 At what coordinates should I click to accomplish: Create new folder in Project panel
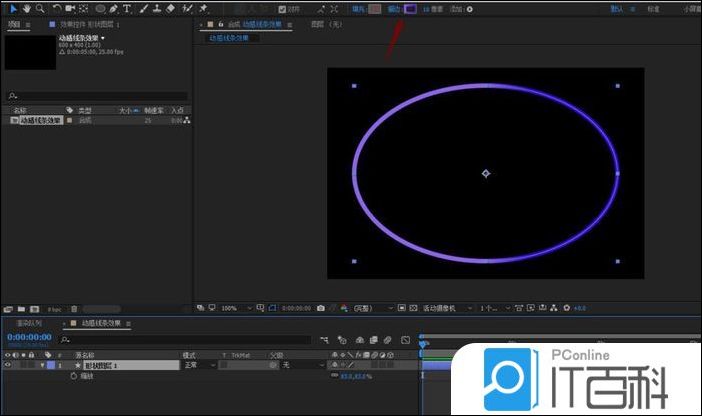pos(20,309)
